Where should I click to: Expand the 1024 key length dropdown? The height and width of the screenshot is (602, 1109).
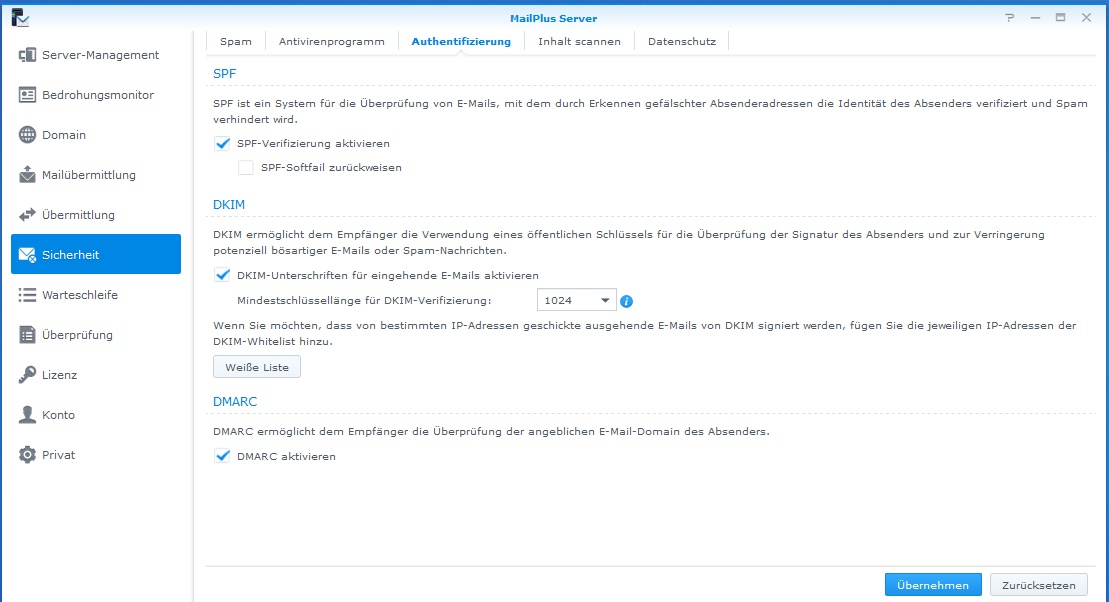(x=576, y=301)
